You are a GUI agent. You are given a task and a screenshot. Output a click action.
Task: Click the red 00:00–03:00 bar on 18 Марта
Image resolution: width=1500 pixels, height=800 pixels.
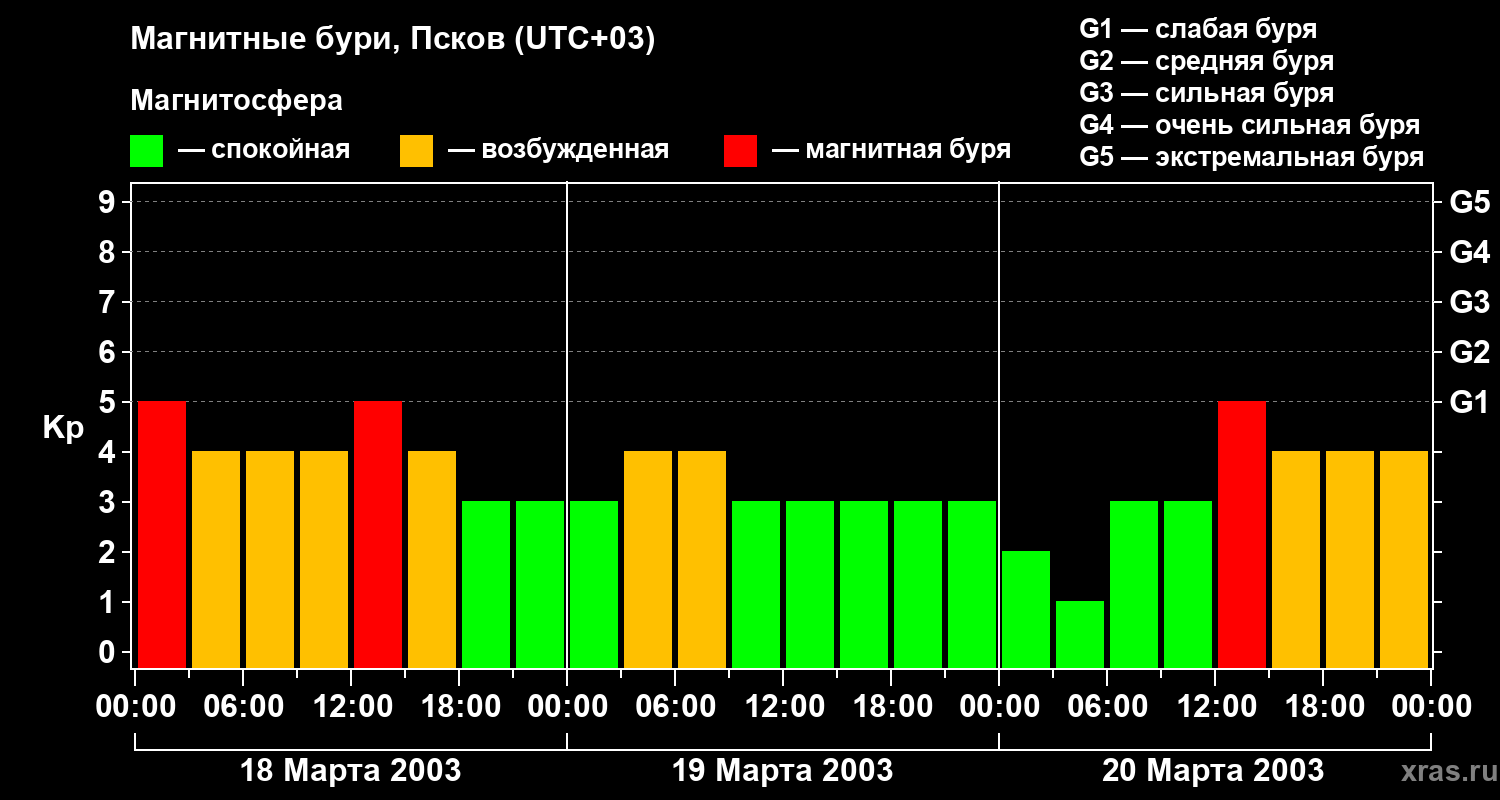point(162,534)
